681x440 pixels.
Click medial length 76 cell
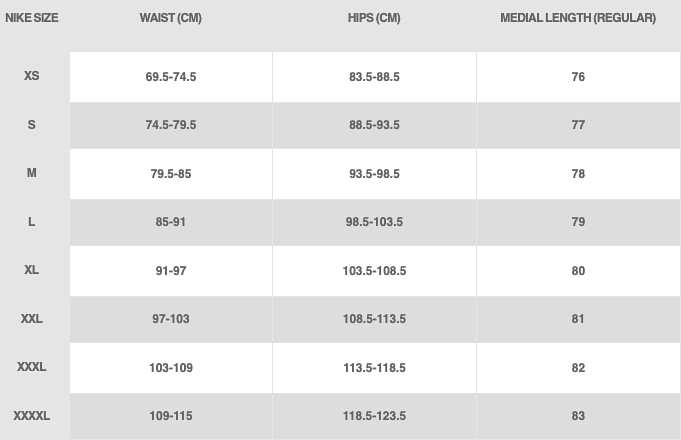point(578,77)
